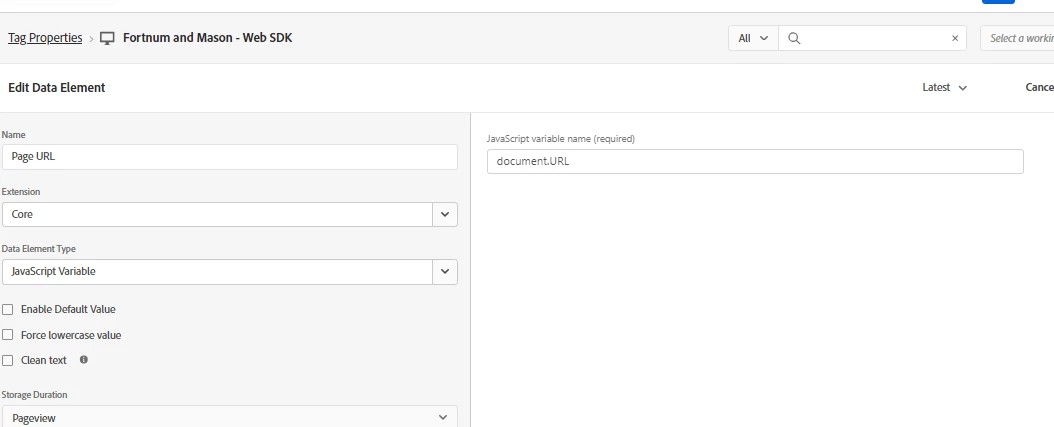
Task: Click the chevron on the Extension combo box
Action: click(x=445, y=215)
